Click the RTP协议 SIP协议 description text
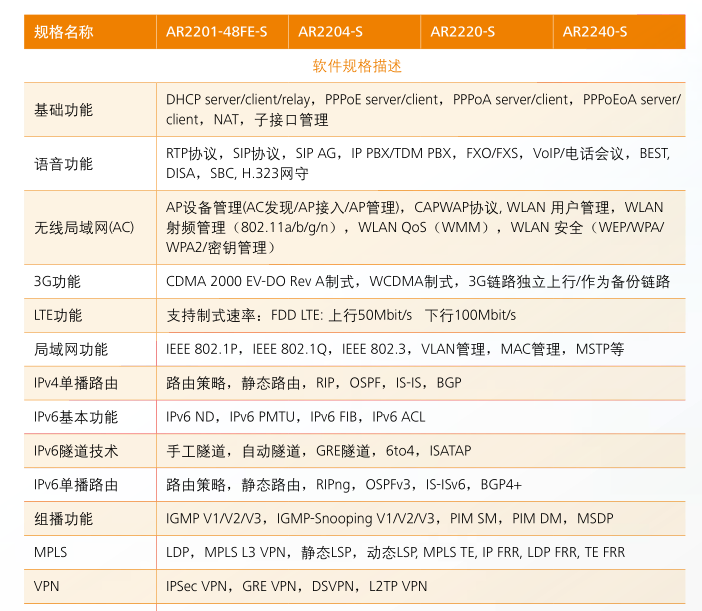The image size is (702, 611). [x=418, y=163]
